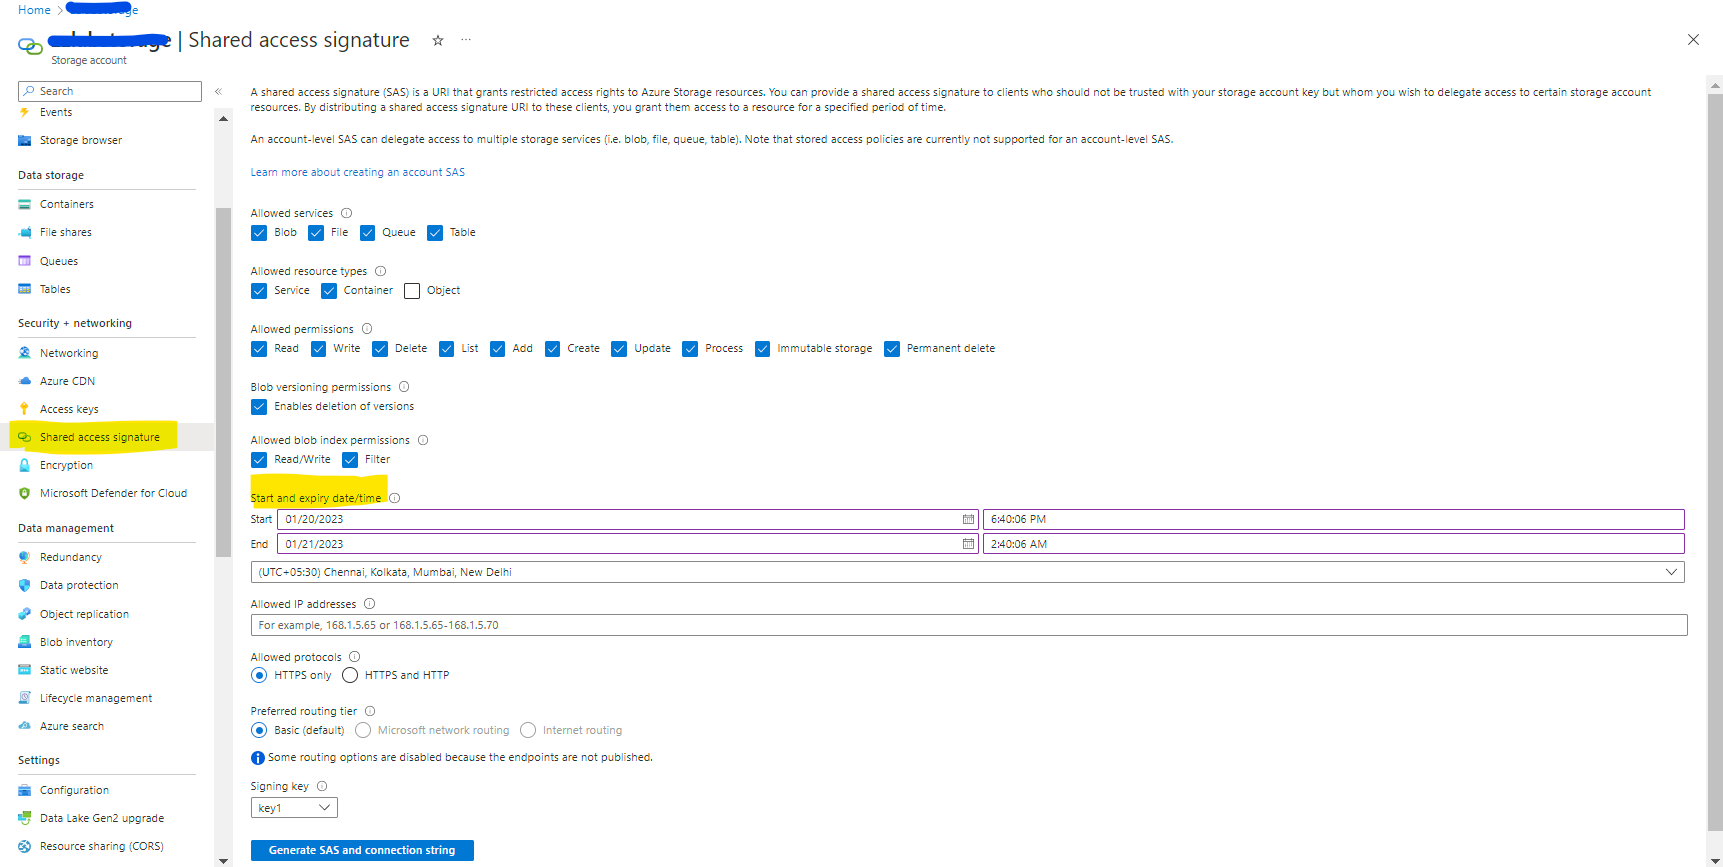This screenshot has height=867, width=1723.
Task: Click the sidebar Search input field
Action: click(x=110, y=91)
